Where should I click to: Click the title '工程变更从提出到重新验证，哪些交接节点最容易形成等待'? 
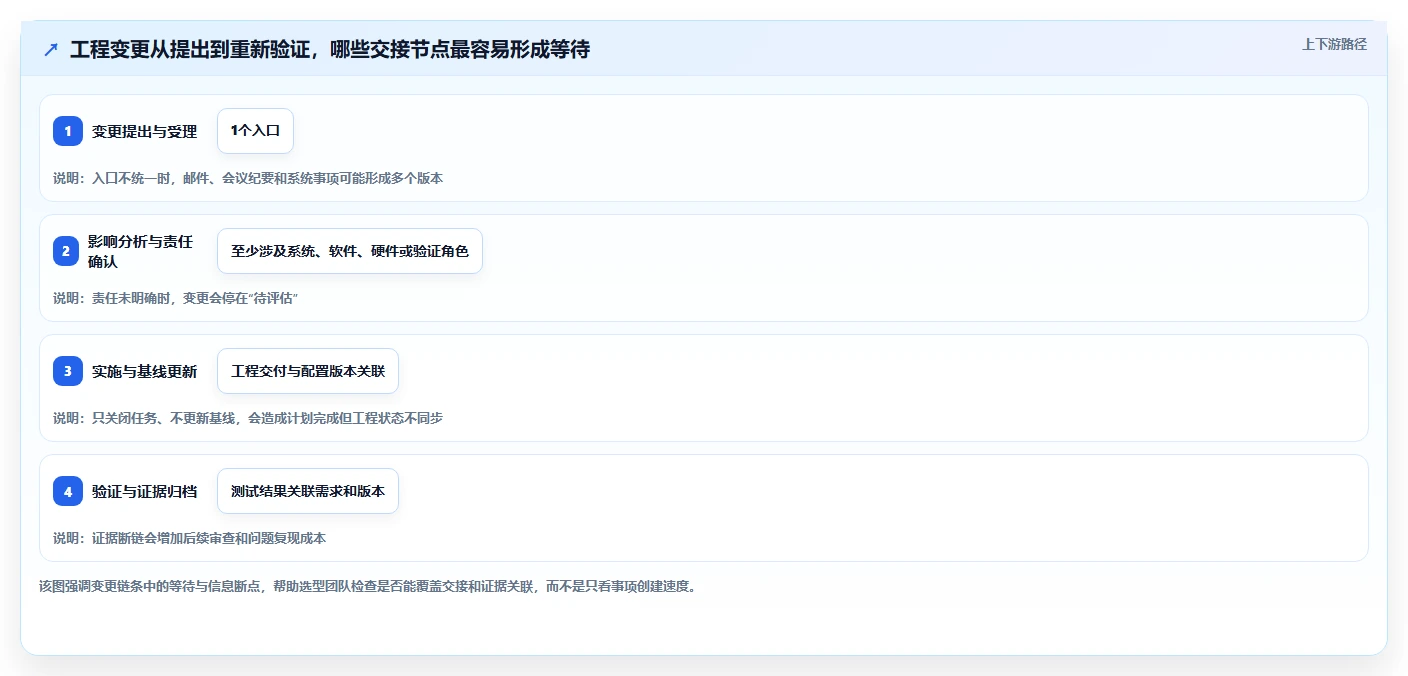click(330, 49)
